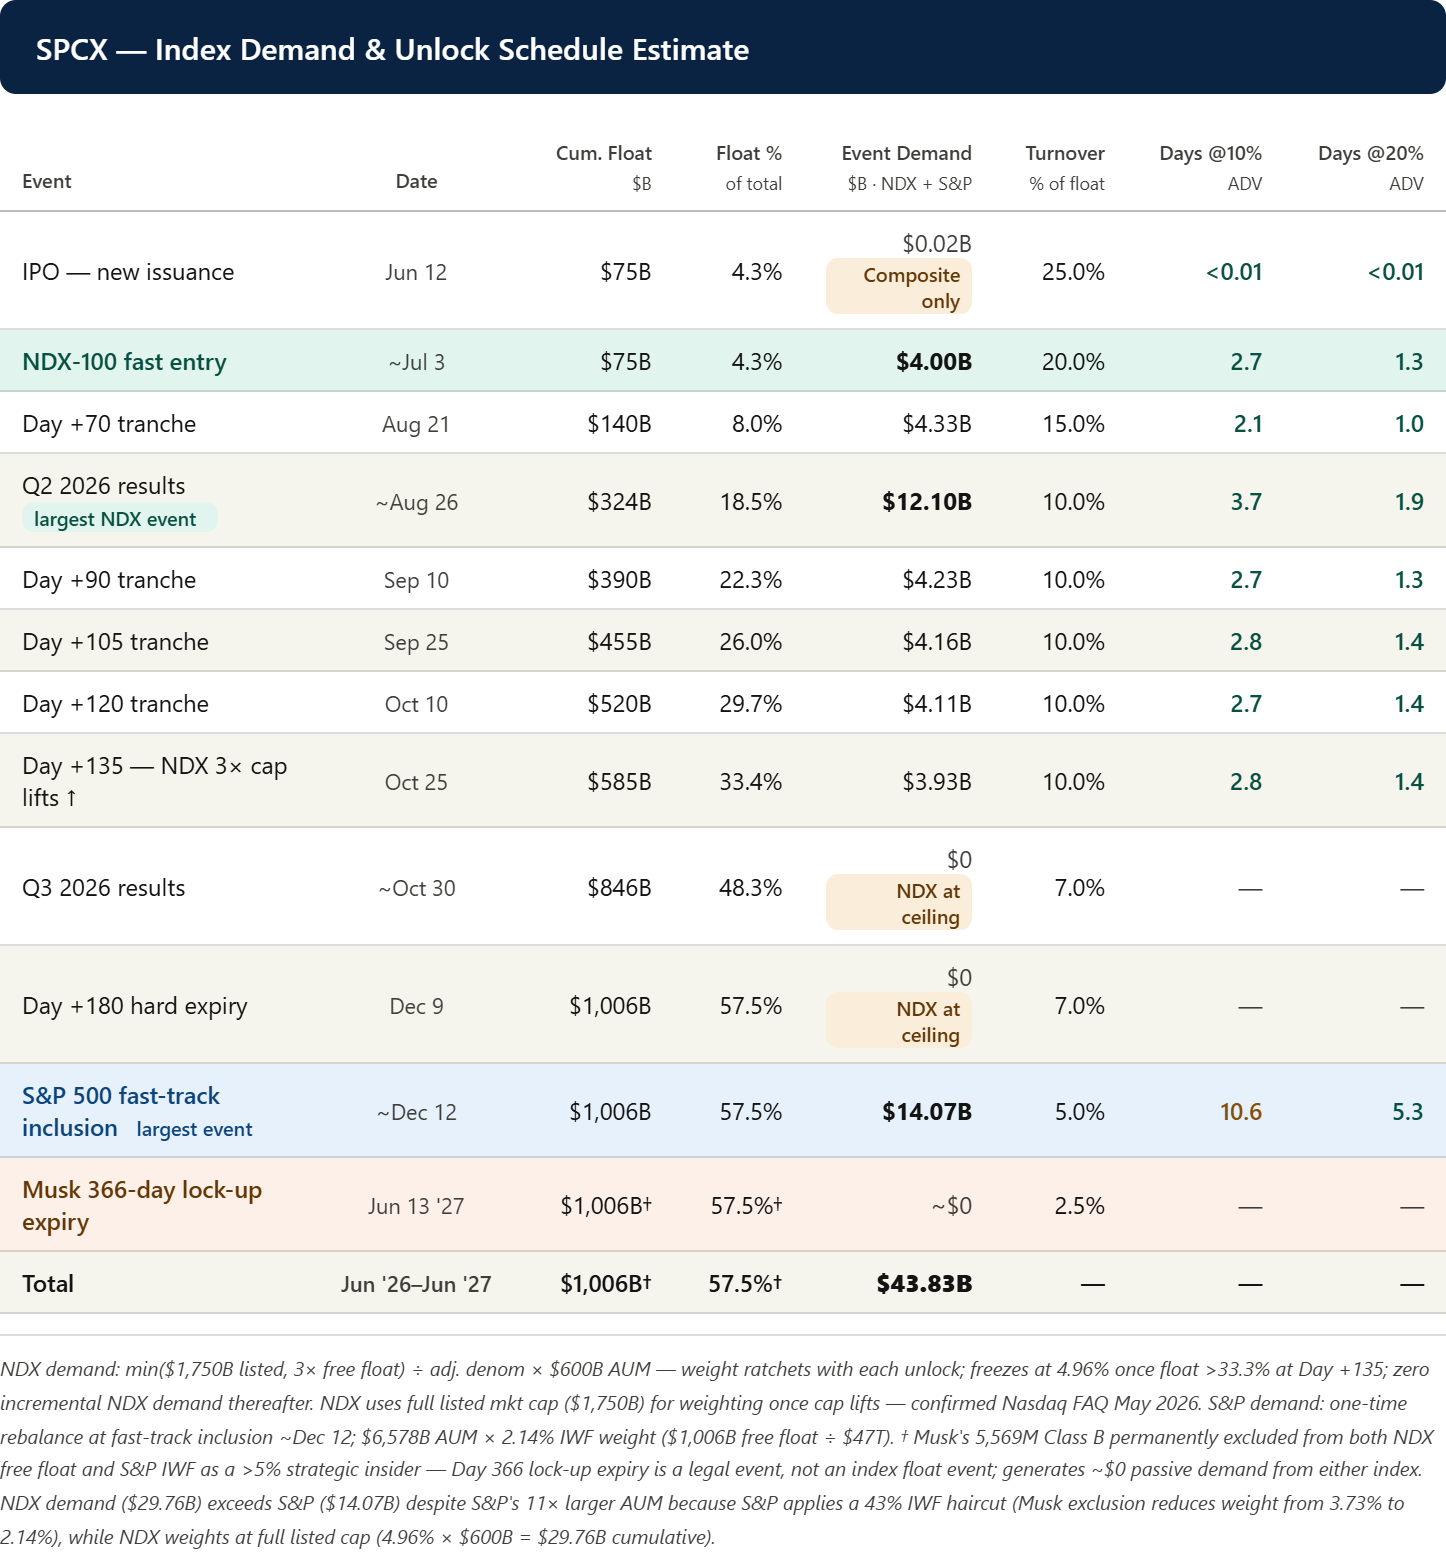Select the '$4.16B' event demand cell
The image size is (1446, 1558).
point(937,642)
